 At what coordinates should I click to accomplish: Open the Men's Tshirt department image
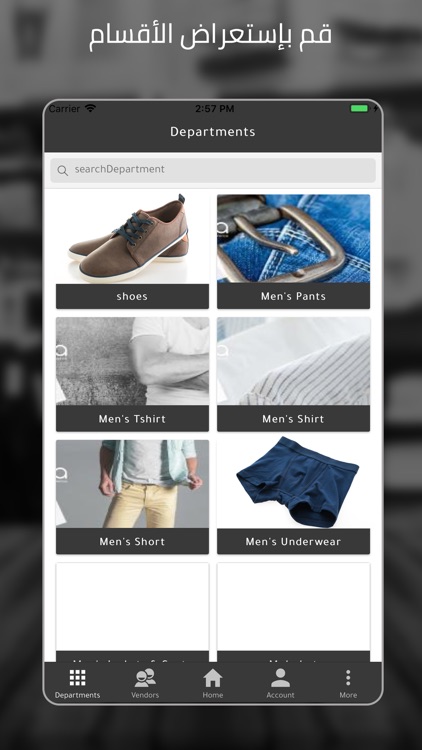pos(132,361)
